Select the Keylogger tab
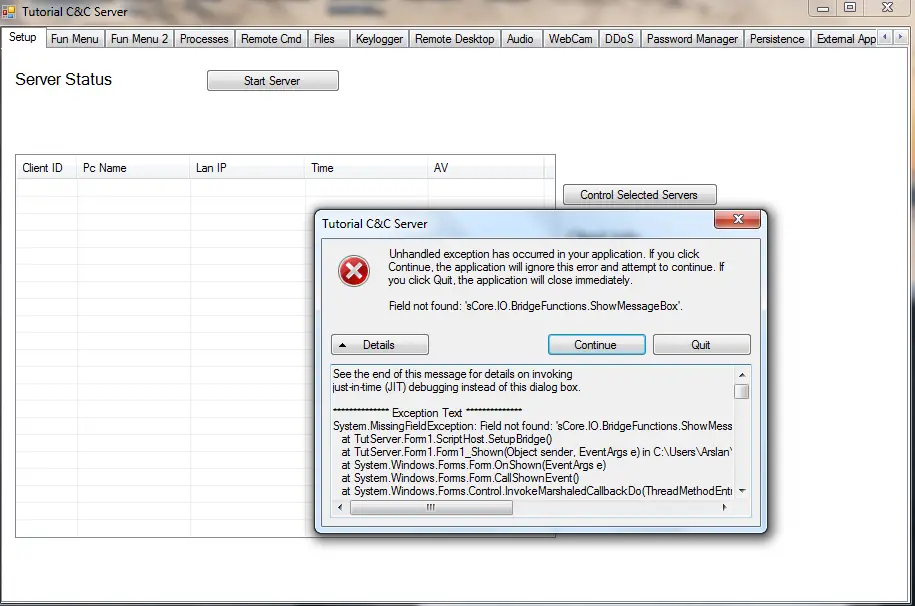 [x=379, y=39]
